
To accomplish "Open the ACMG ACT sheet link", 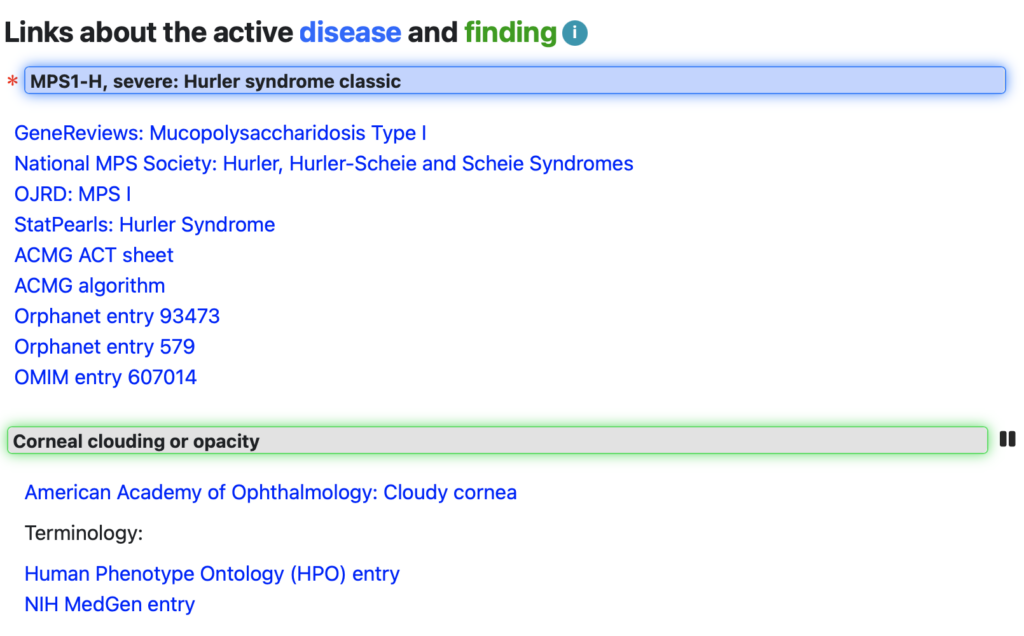I will [94, 255].
